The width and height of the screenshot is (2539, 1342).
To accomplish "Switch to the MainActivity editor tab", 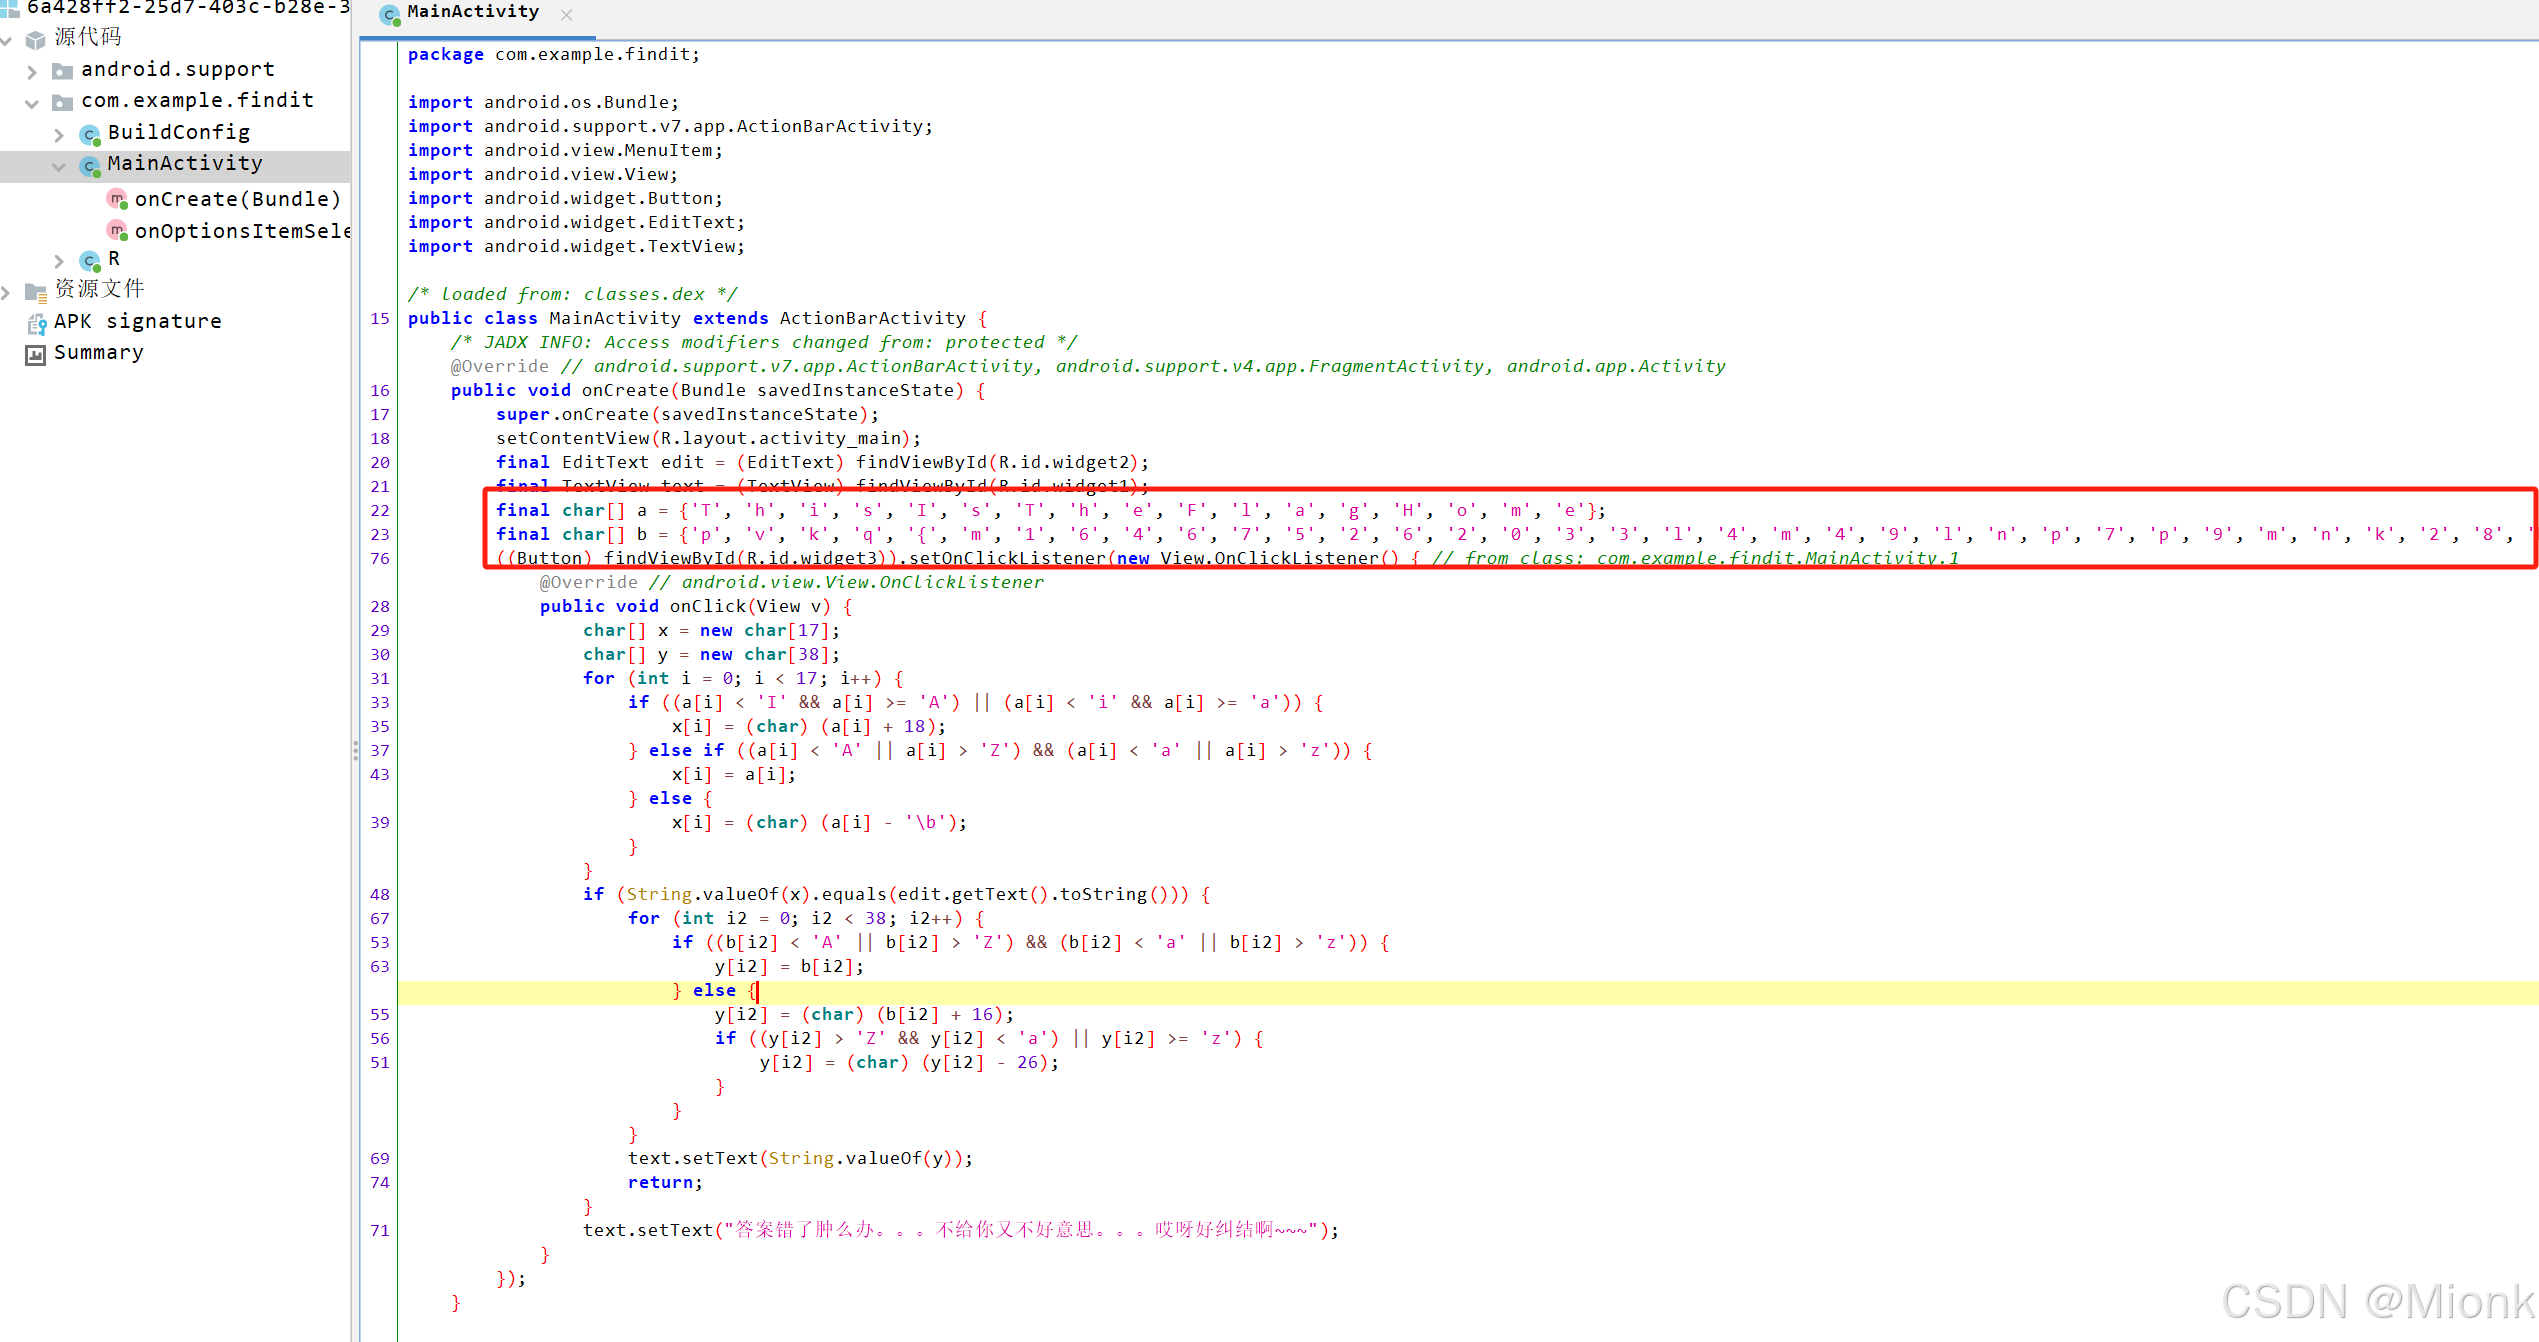I will (472, 13).
